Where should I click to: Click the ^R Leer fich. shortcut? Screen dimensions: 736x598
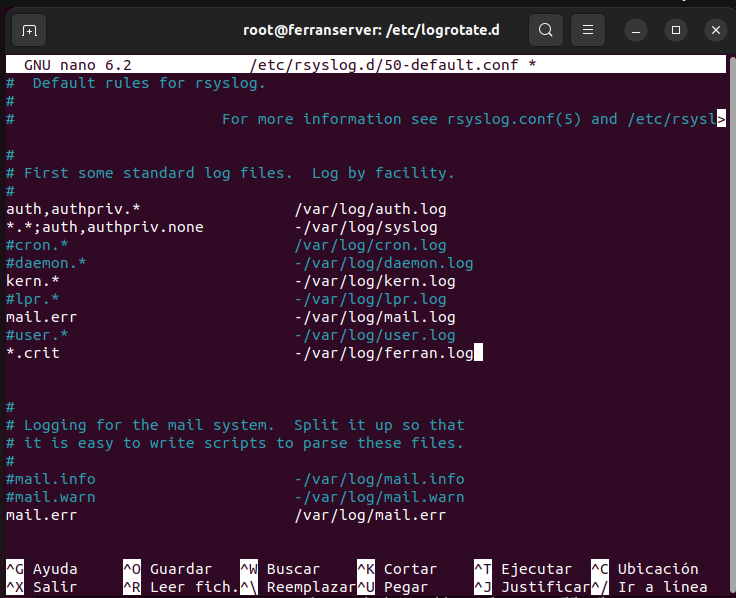(180, 587)
